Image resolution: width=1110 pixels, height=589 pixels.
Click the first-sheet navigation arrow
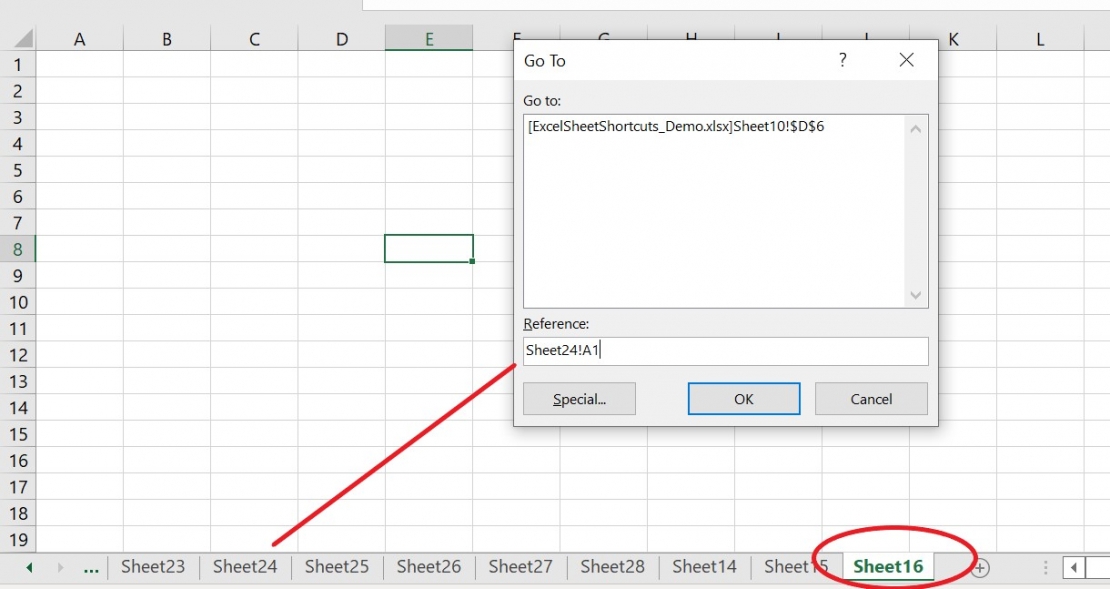[x=29, y=567]
